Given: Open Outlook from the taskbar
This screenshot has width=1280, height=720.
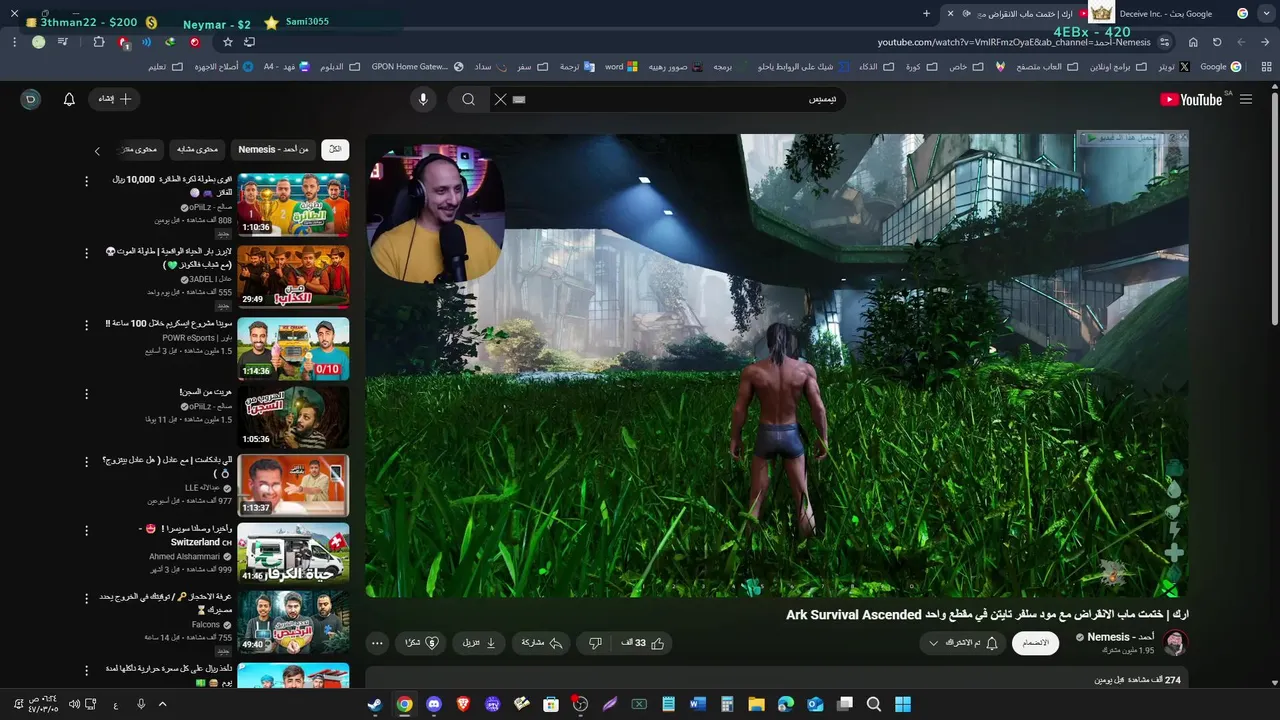Looking at the screenshot, I should coord(815,704).
